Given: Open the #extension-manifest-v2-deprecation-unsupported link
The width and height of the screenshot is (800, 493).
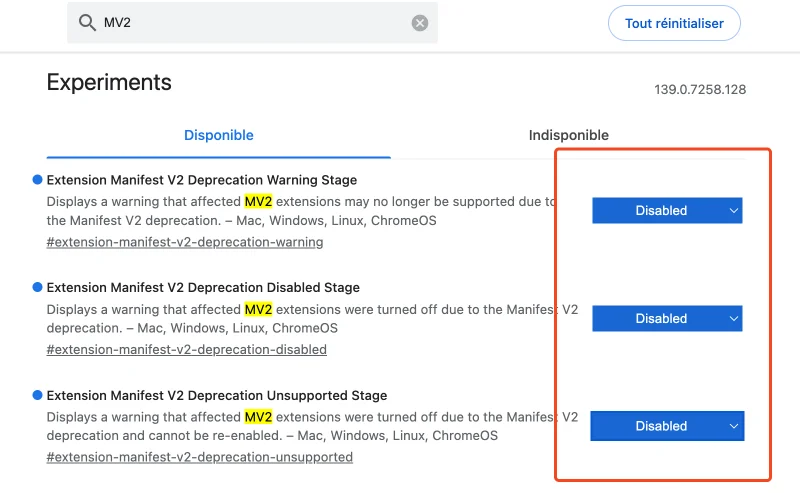Looking at the screenshot, I should click(199, 457).
